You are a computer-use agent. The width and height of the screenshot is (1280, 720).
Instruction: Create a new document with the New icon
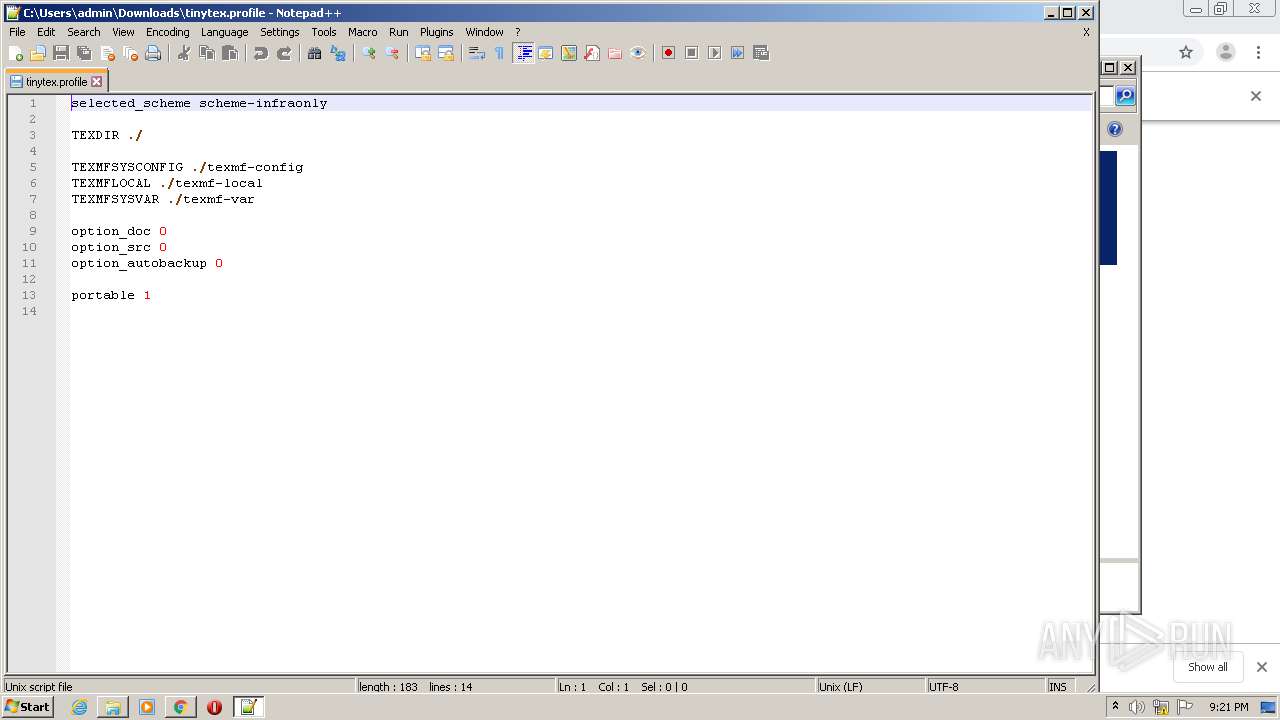click(x=15, y=53)
